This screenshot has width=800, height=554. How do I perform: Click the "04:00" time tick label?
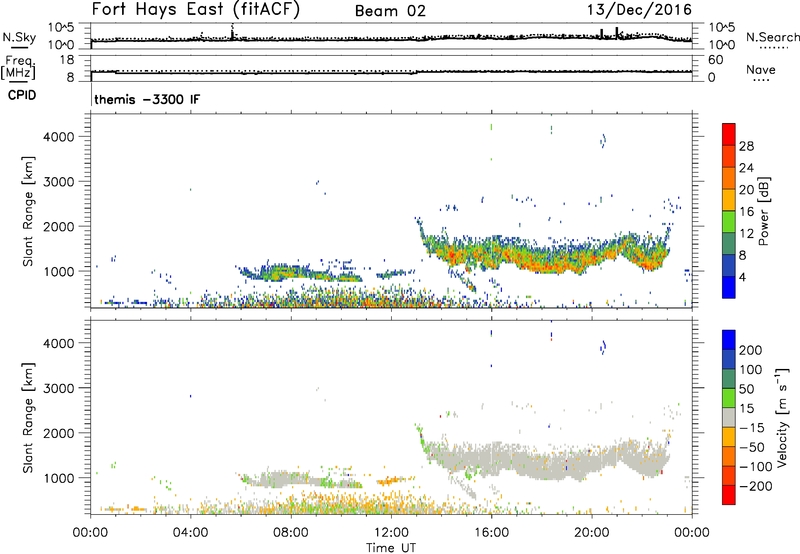pos(190,533)
